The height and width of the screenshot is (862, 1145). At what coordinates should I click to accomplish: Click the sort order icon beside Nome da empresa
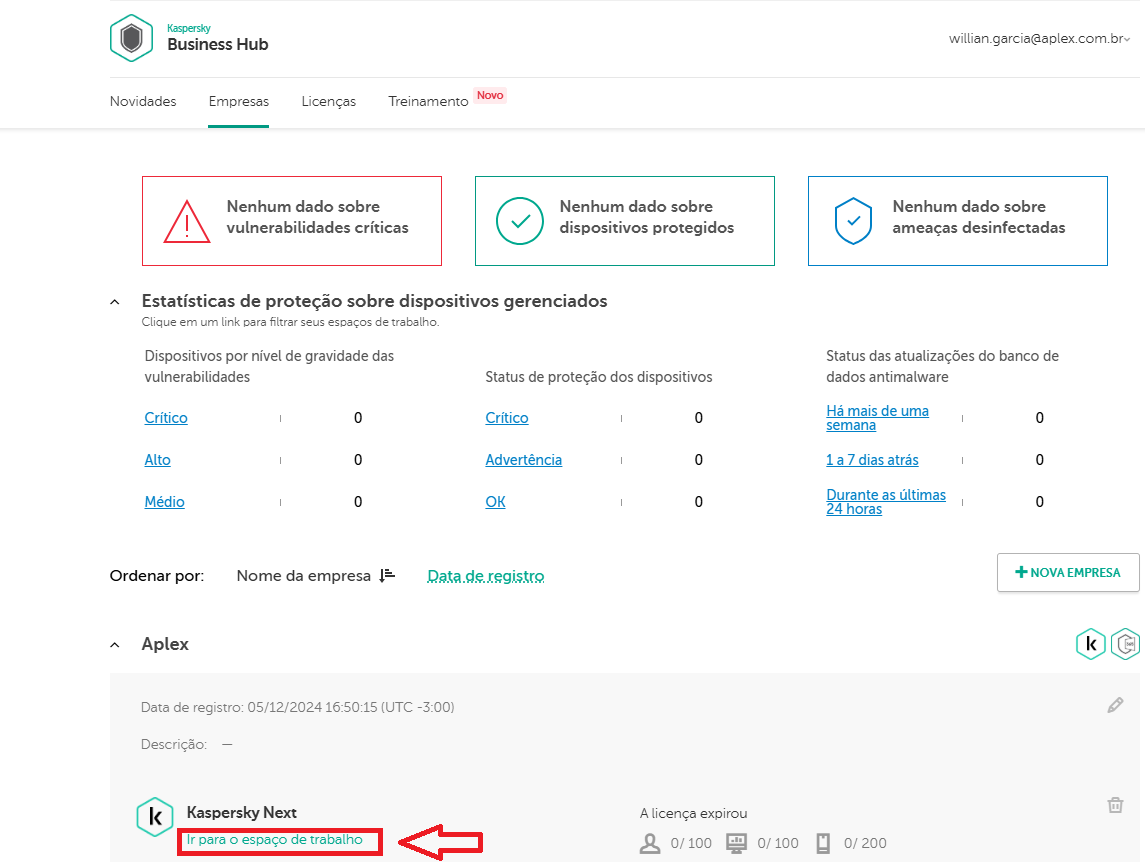point(387,576)
